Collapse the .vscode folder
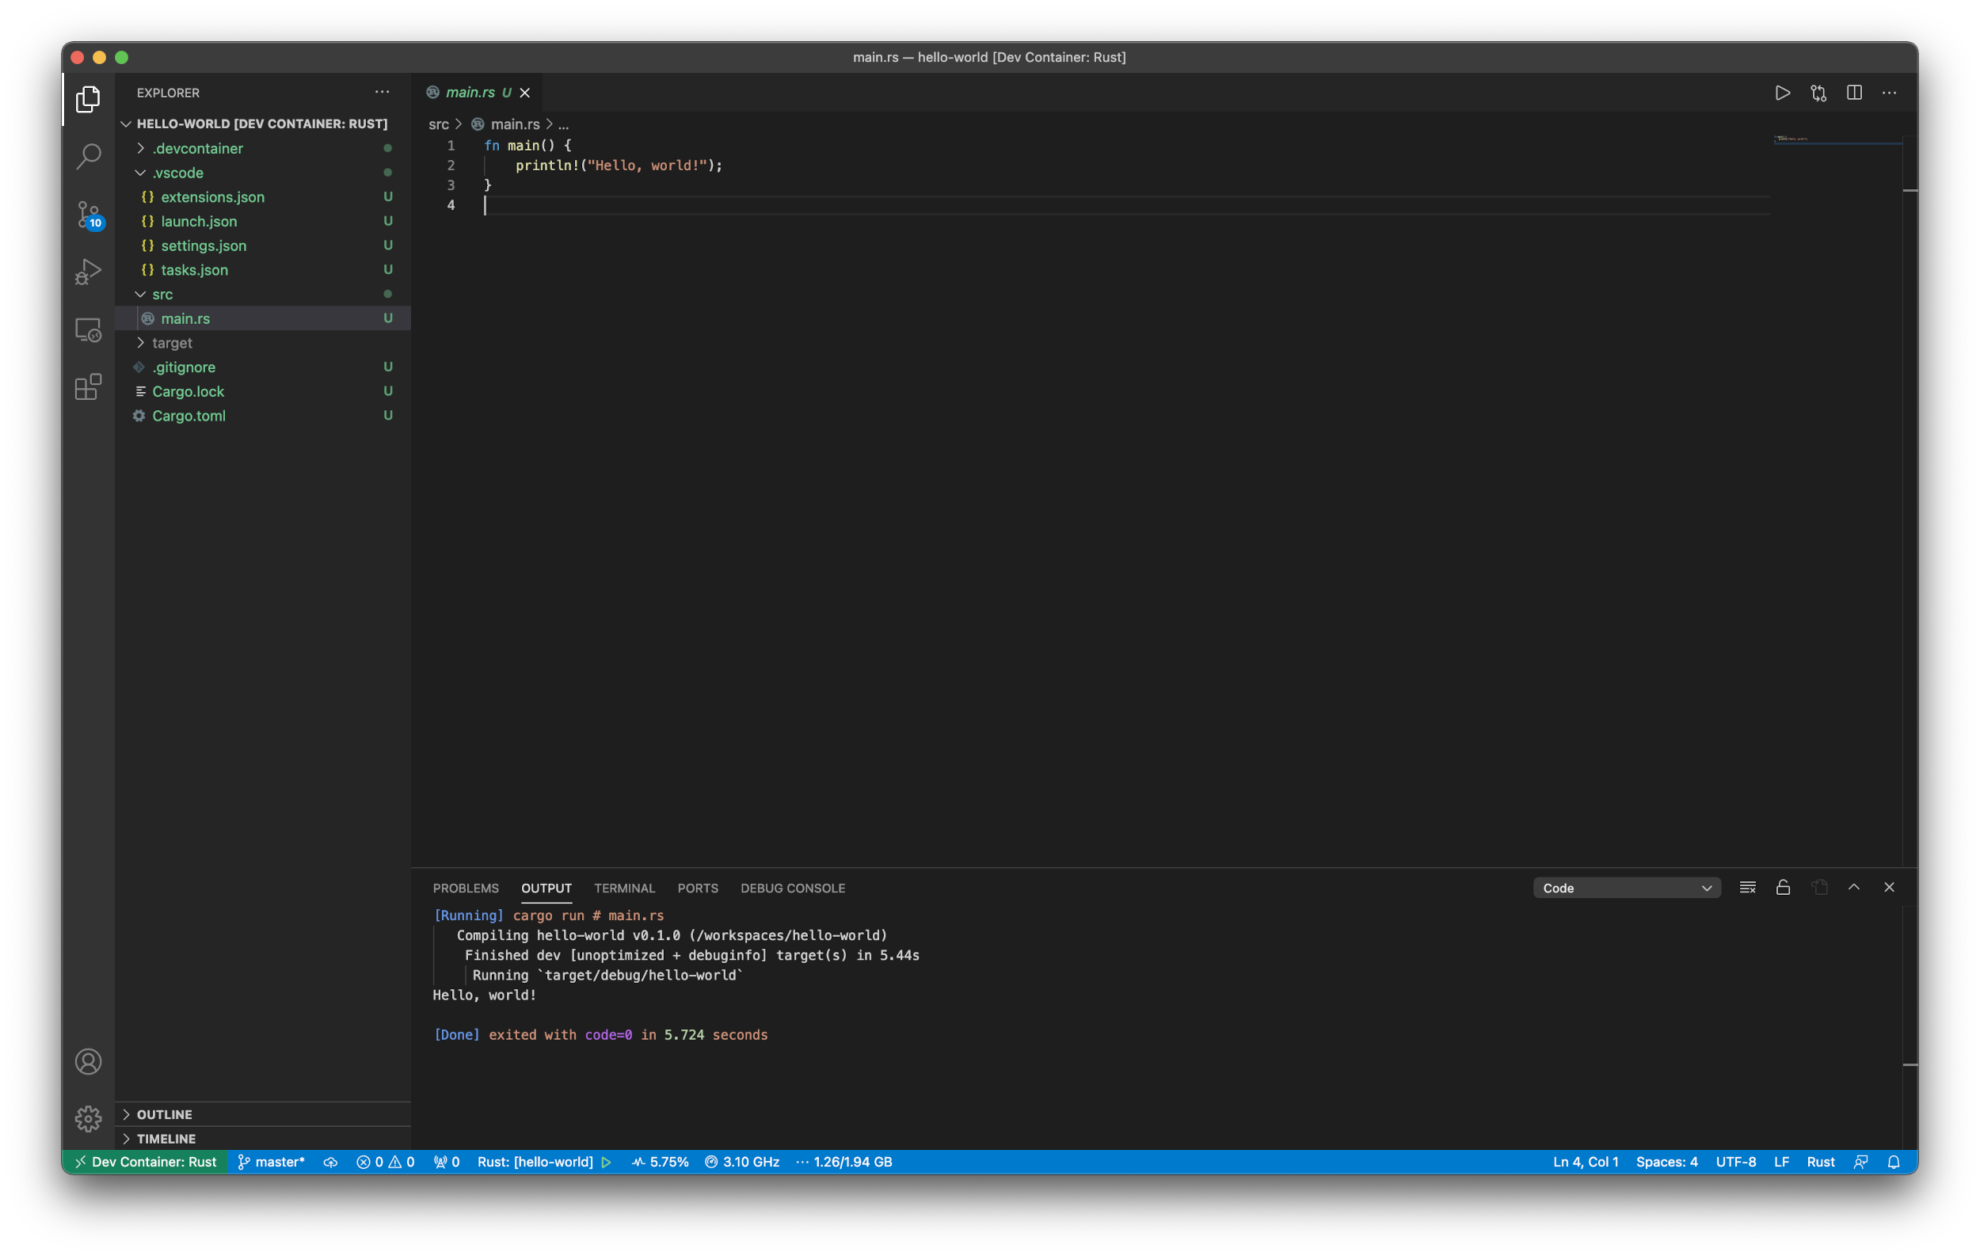 tap(176, 172)
